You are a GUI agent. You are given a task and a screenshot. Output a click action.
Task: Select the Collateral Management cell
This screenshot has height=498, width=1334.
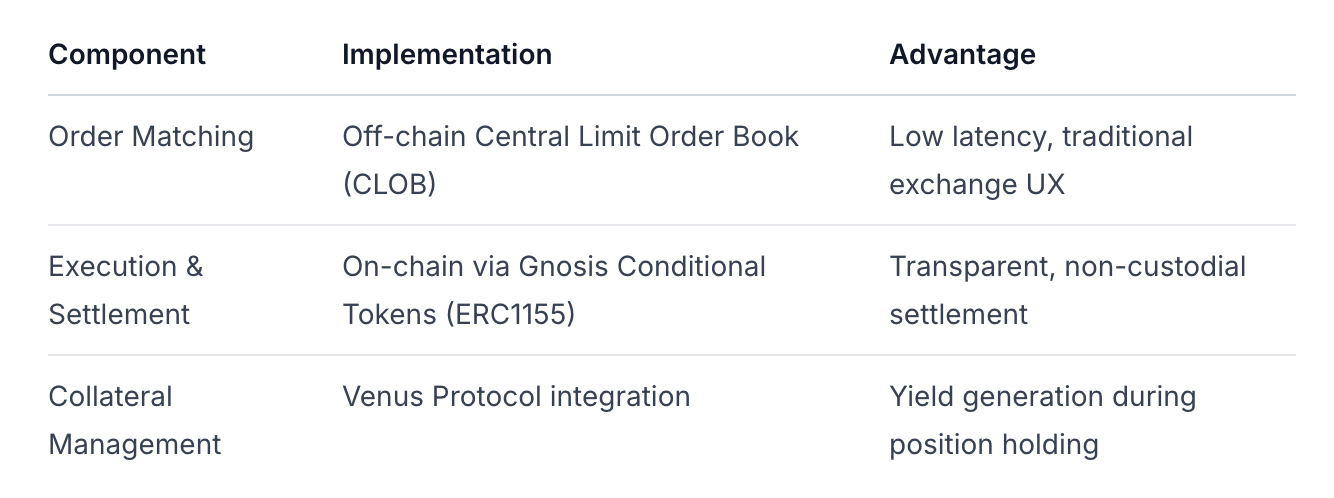[134, 420]
